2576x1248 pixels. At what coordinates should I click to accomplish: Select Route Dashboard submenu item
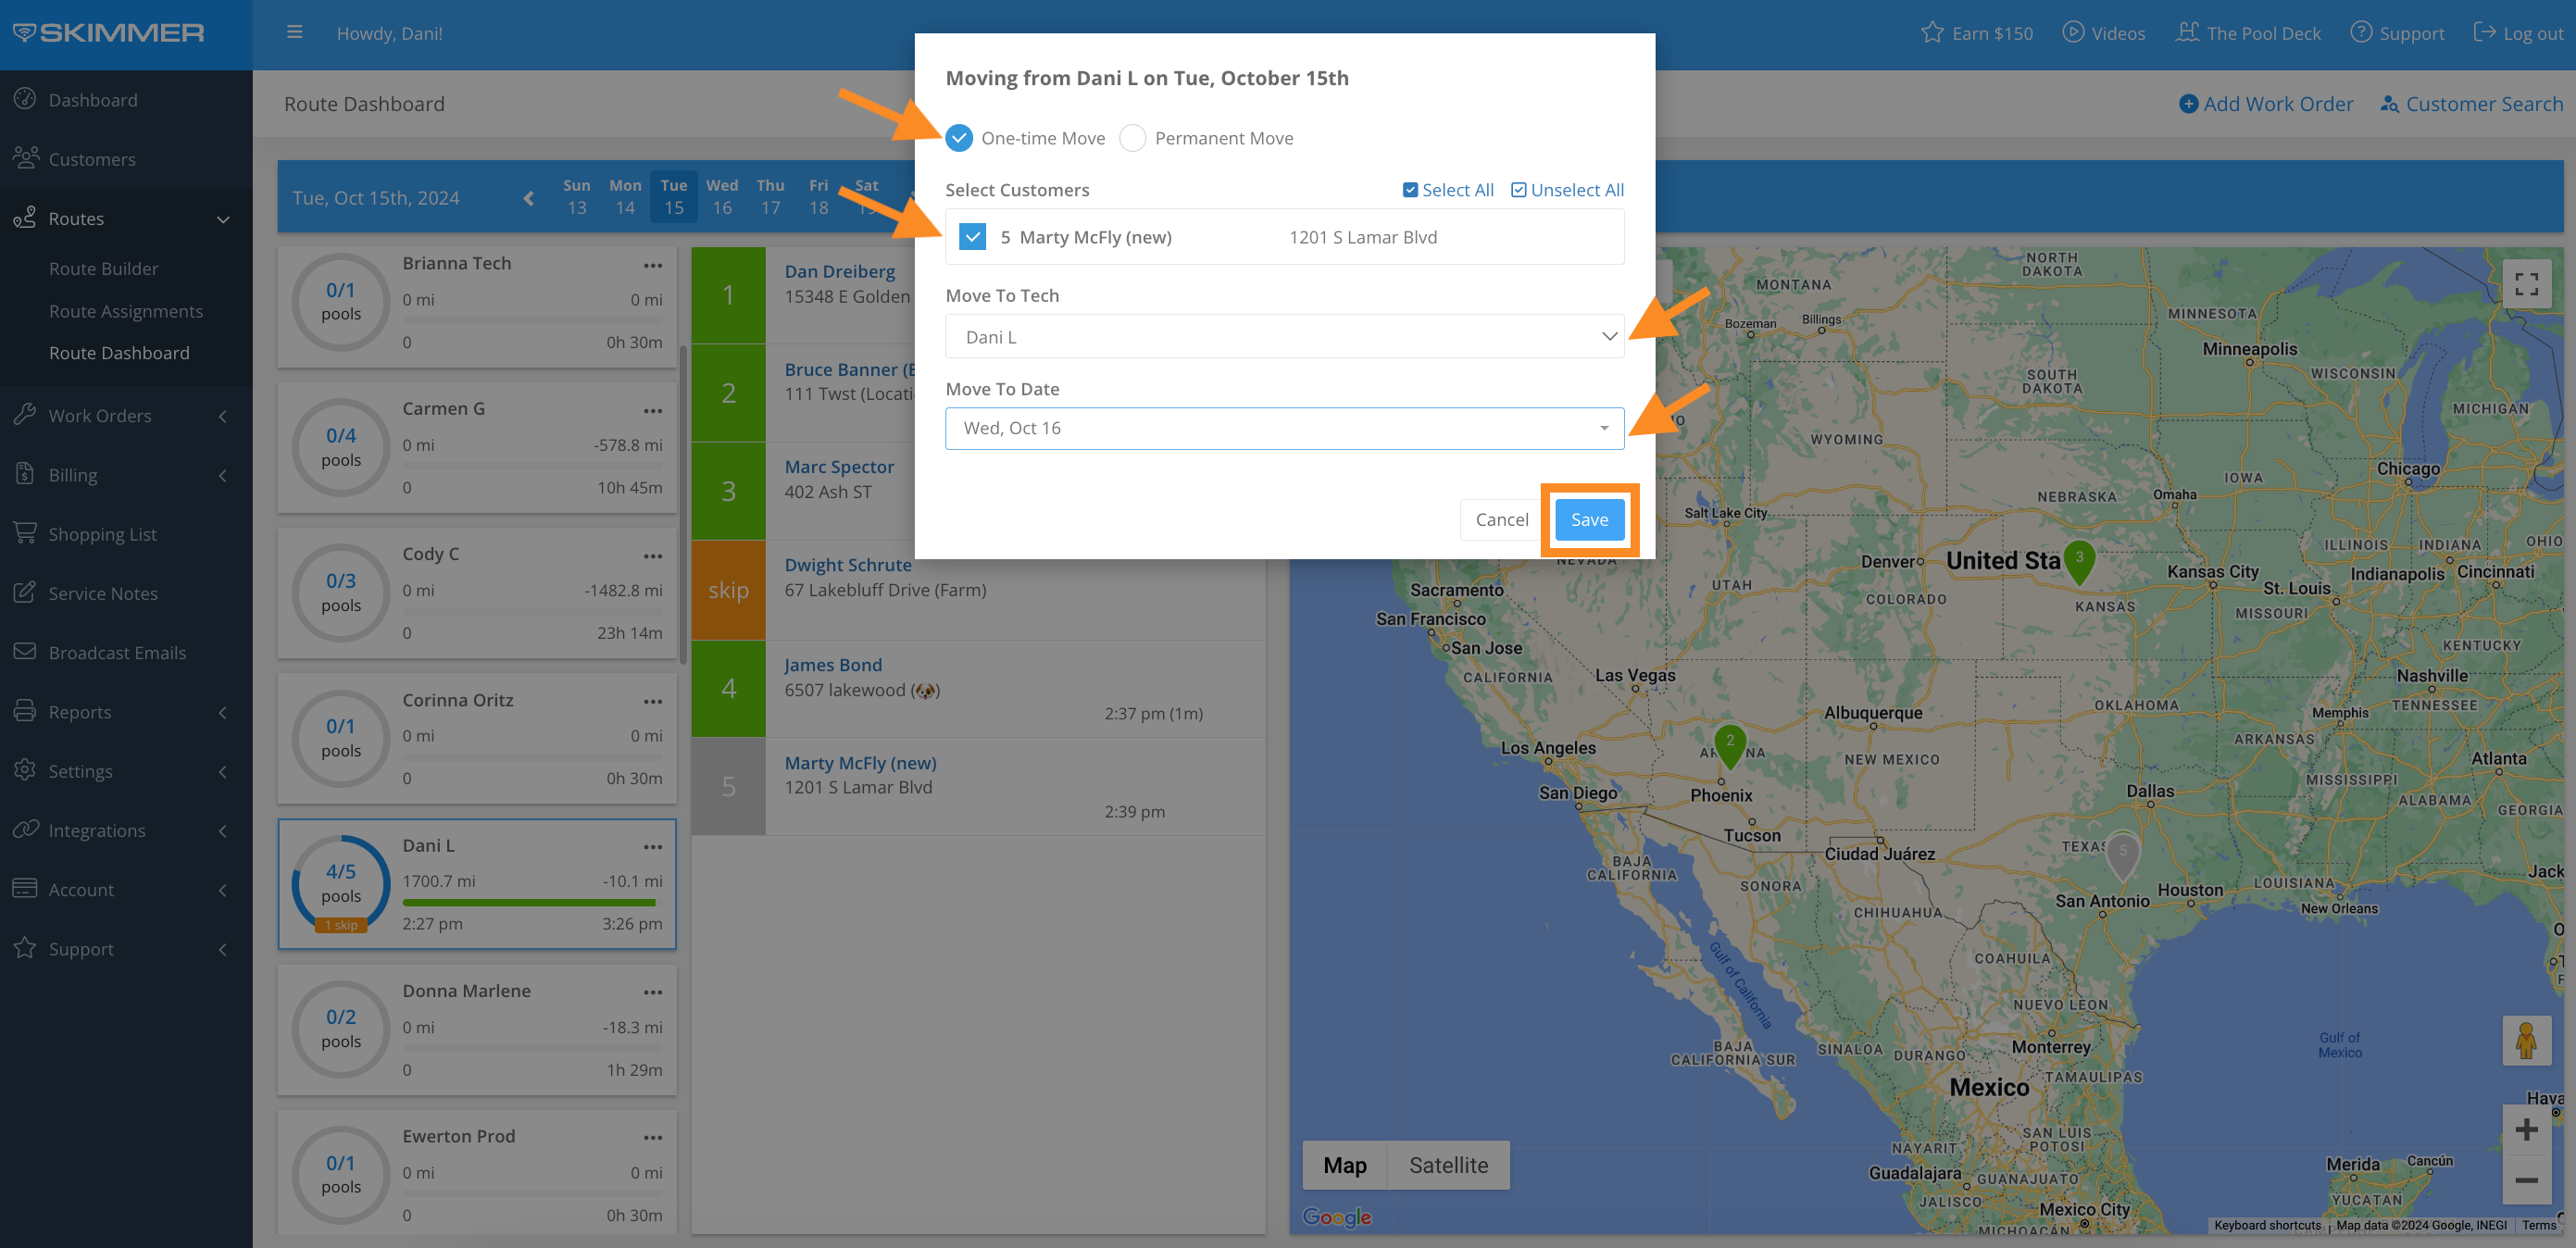click(119, 353)
